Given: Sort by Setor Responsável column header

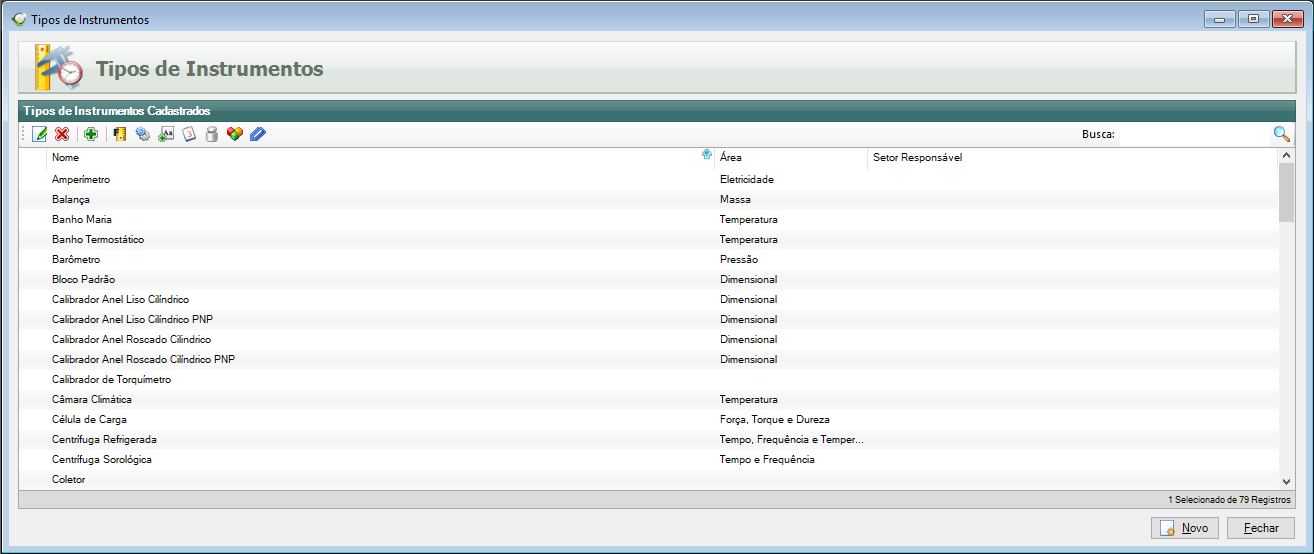Looking at the screenshot, I should 1073,158.
